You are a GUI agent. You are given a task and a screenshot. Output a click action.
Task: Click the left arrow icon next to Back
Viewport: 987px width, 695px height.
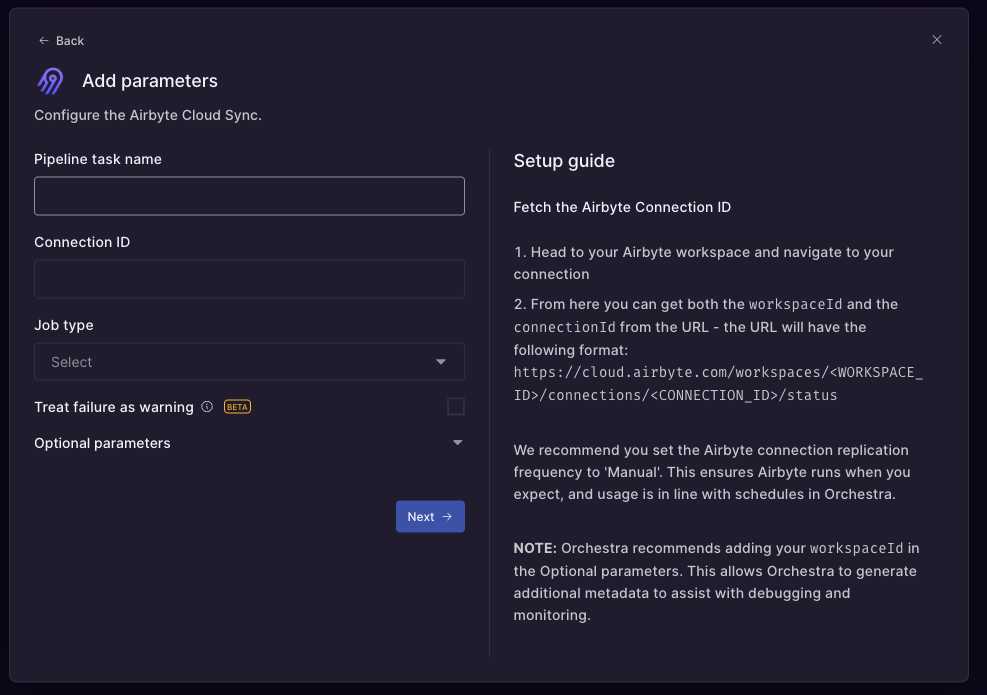pos(43,41)
